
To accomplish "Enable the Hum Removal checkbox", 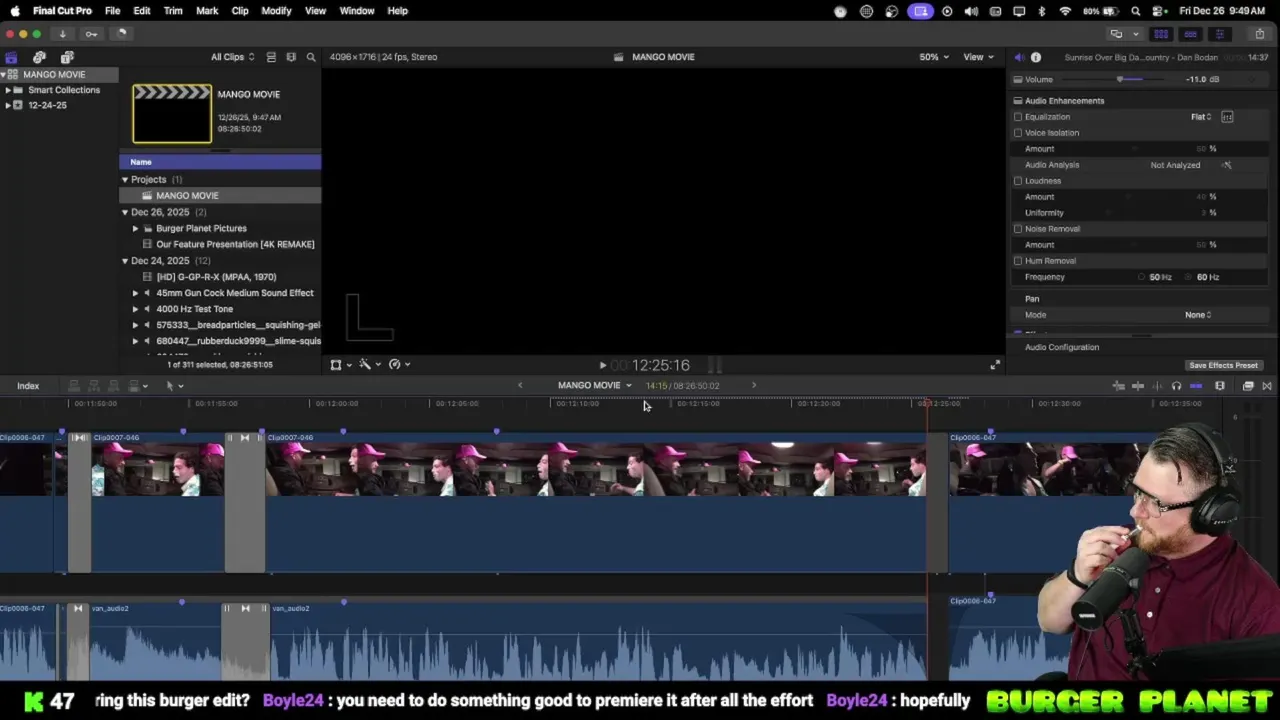I will coord(1018,261).
